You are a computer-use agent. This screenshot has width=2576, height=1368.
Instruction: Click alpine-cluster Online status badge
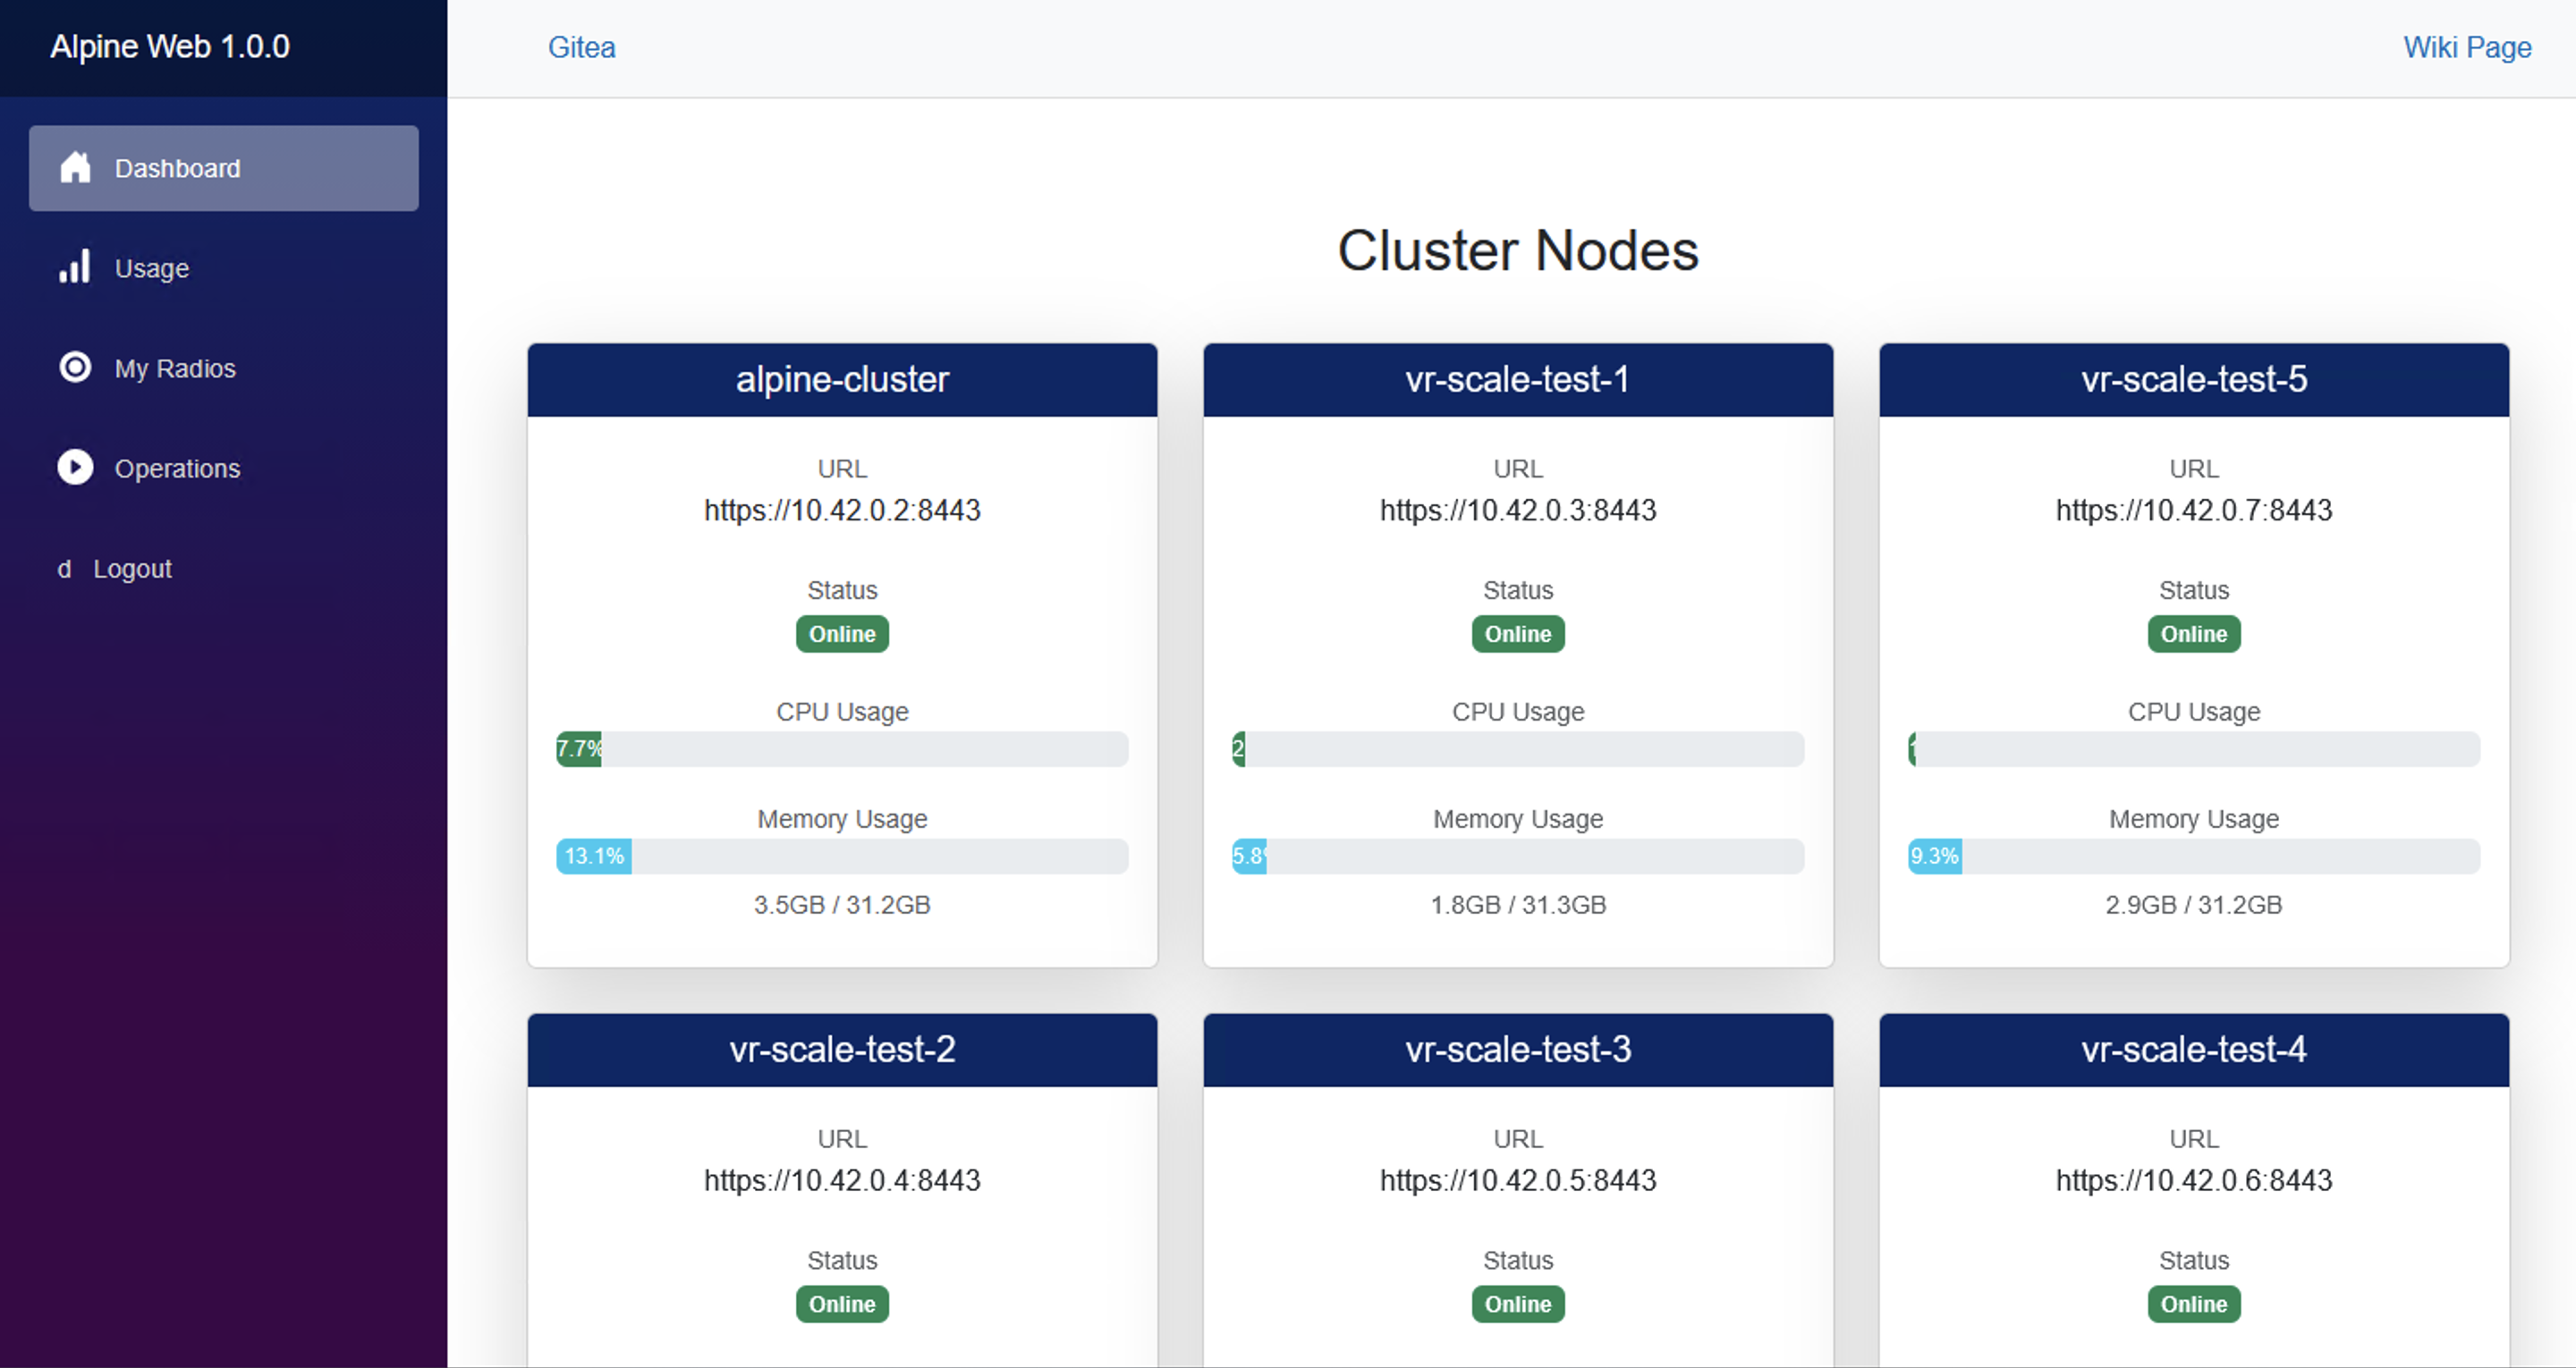842,634
